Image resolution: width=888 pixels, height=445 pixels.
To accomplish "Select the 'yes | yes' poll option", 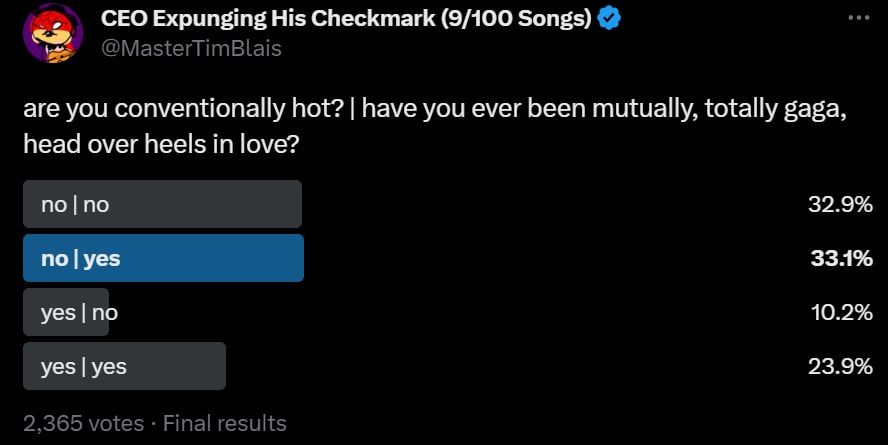I will pos(124,366).
